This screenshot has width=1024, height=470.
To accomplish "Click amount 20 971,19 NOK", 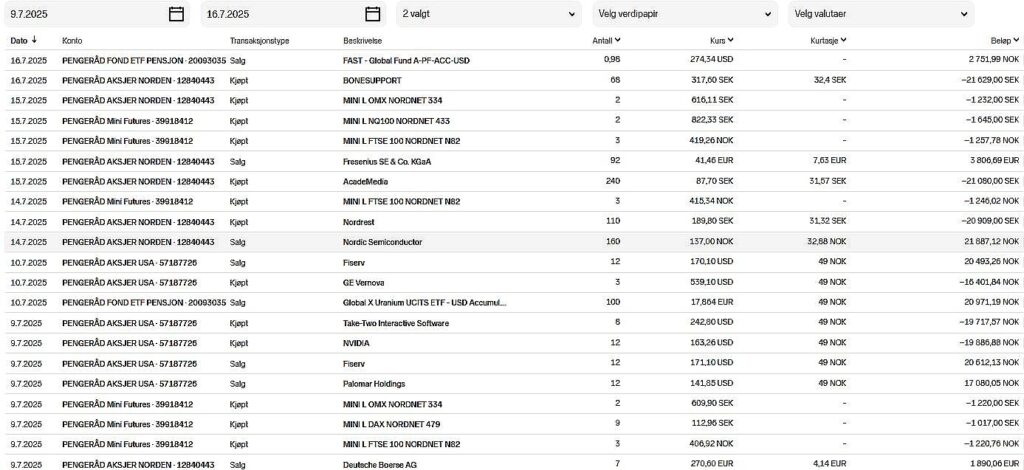I will 992,303.
